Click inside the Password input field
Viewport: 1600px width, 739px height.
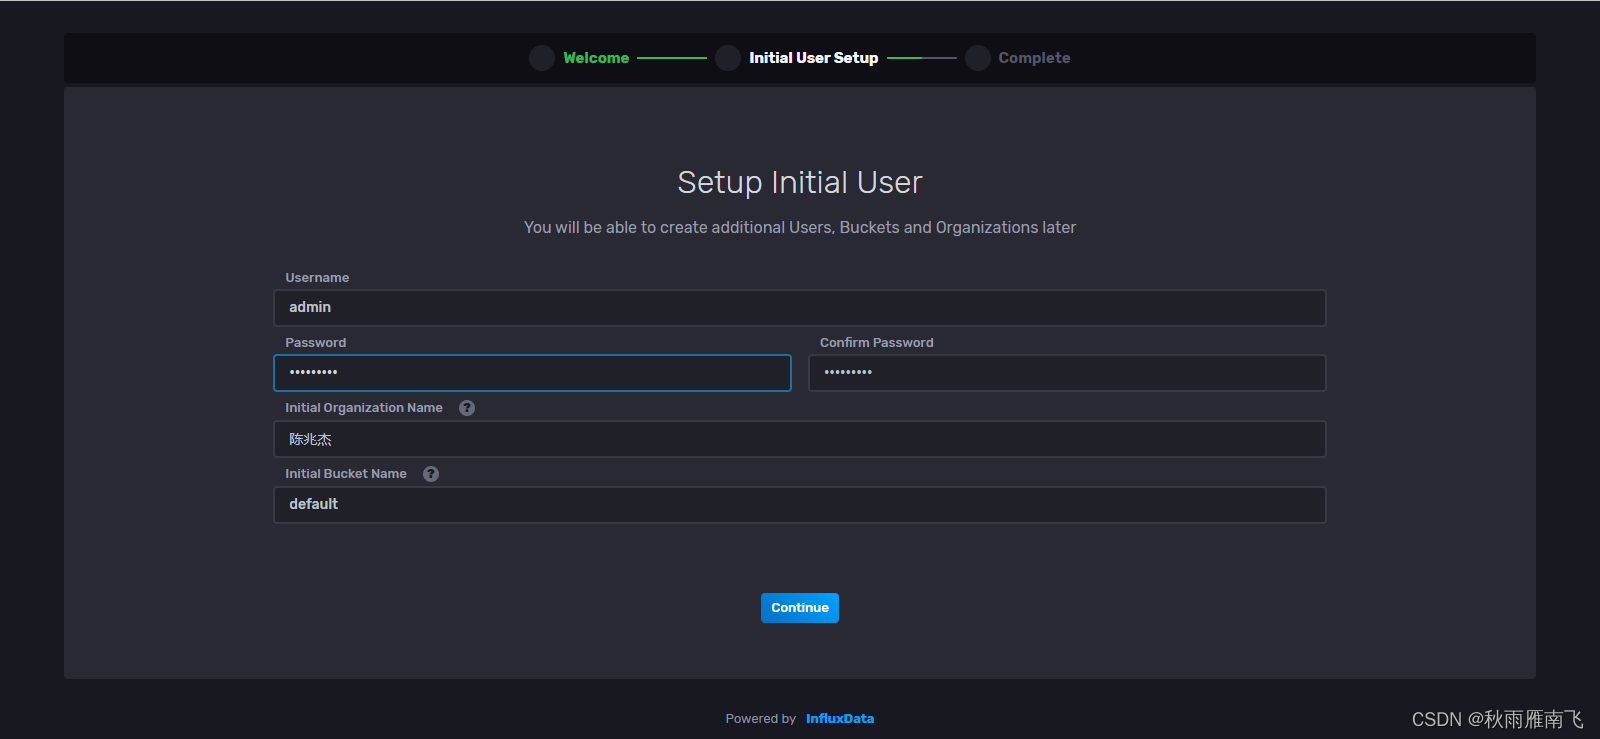click(532, 373)
